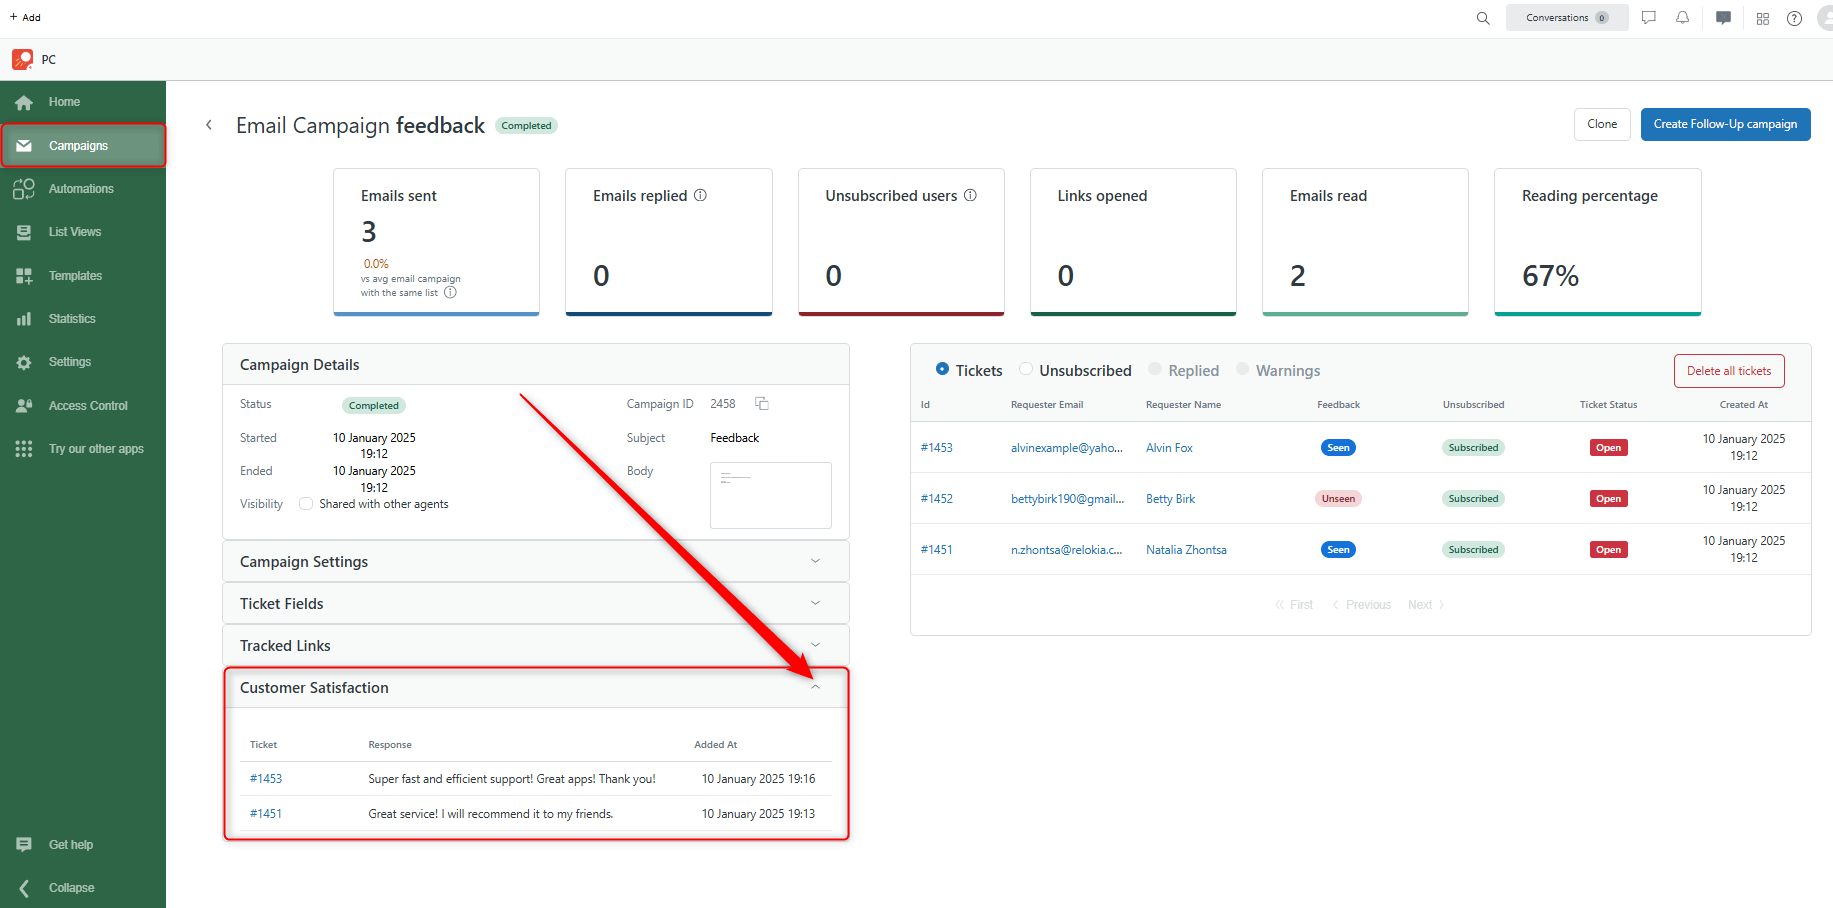Click response 'Great service! I will recommend'
The height and width of the screenshot is (908, 1833).
(x=491, y=814)
